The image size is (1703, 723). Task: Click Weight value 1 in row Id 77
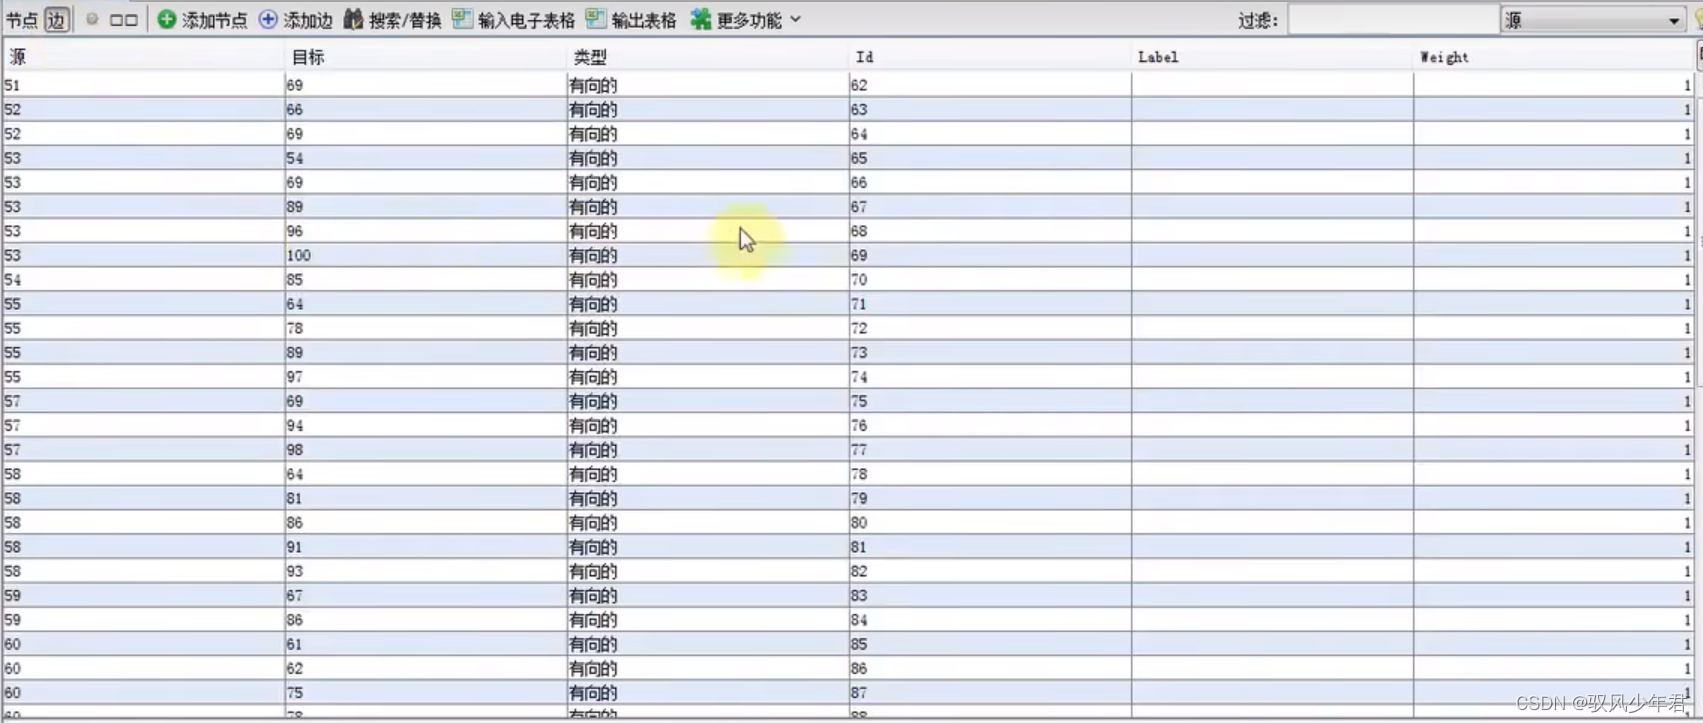(1553, 450)
